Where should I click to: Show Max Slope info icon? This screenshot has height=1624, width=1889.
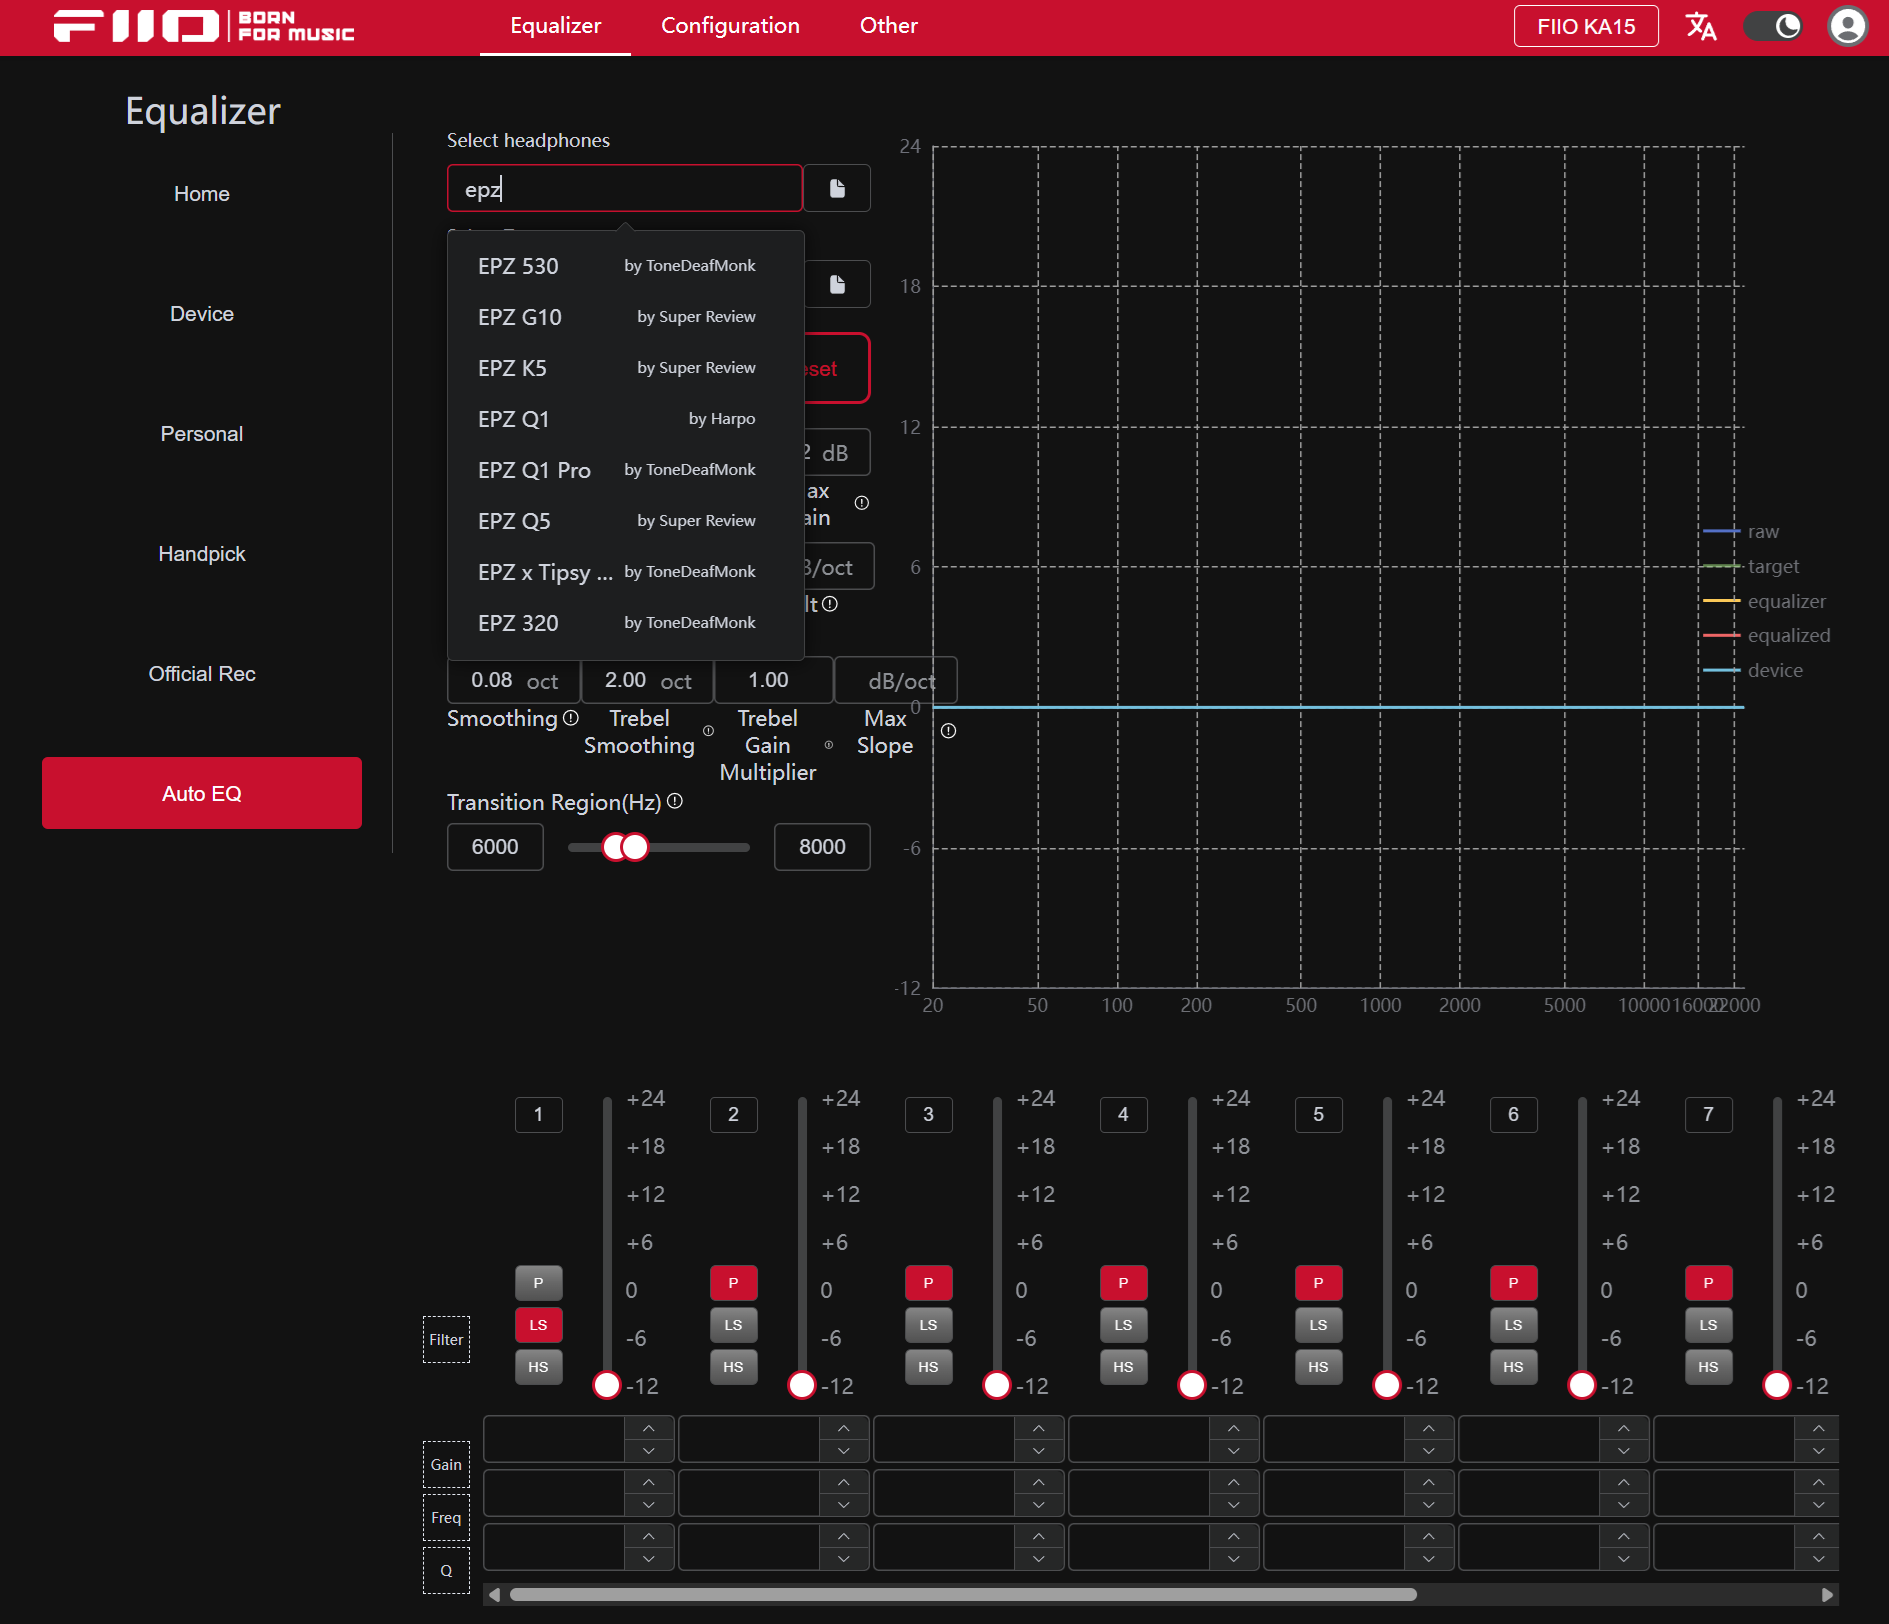tap(949, 731)
